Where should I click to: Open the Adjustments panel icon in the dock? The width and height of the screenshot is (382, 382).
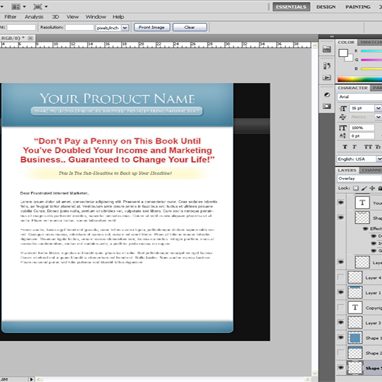click(x=327, y=95)
